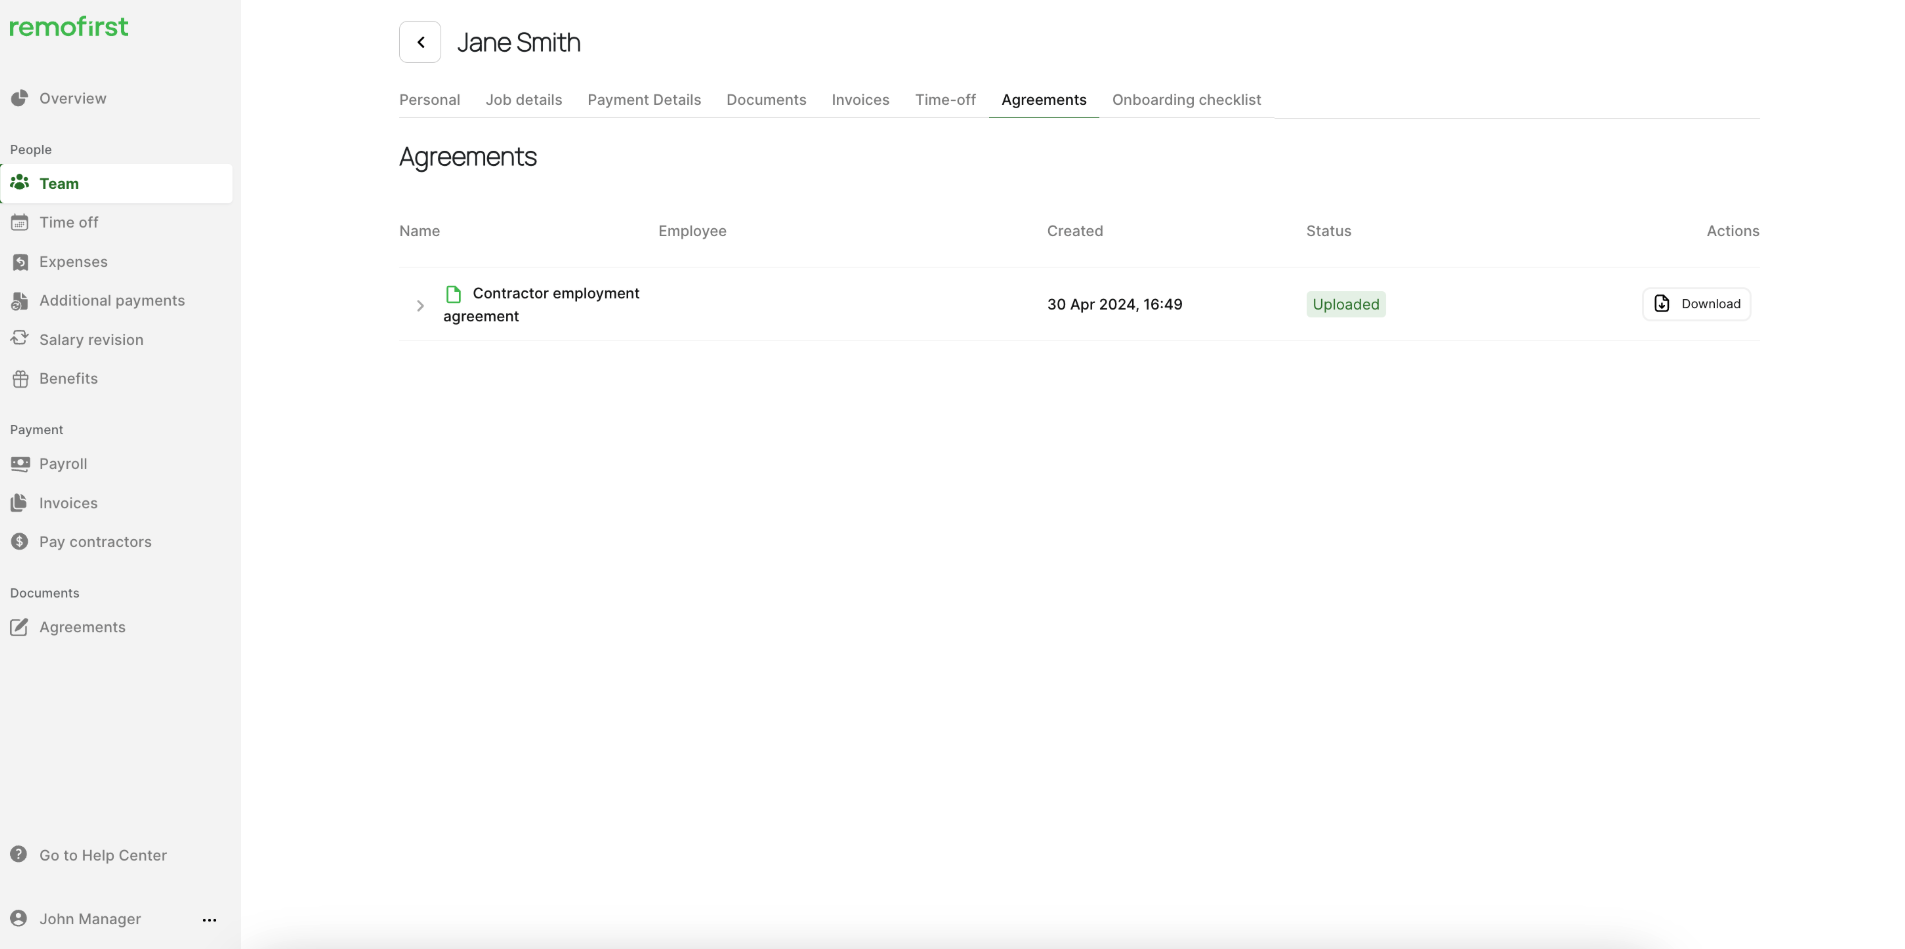Screen dimensions: 1905x949
Task: Click the Name column header
Action: coord(420,231)
